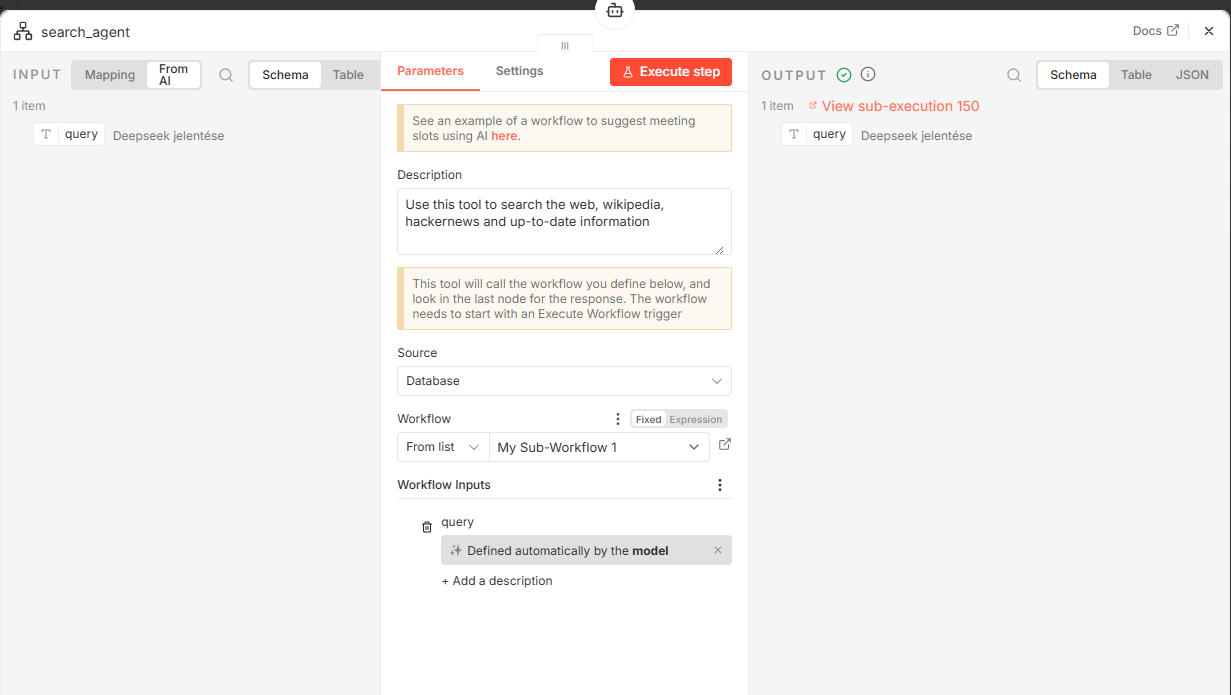Remove model-defined value with the x icon
The width and height of the screenshot is (1231, 695).
click(718, 550)
